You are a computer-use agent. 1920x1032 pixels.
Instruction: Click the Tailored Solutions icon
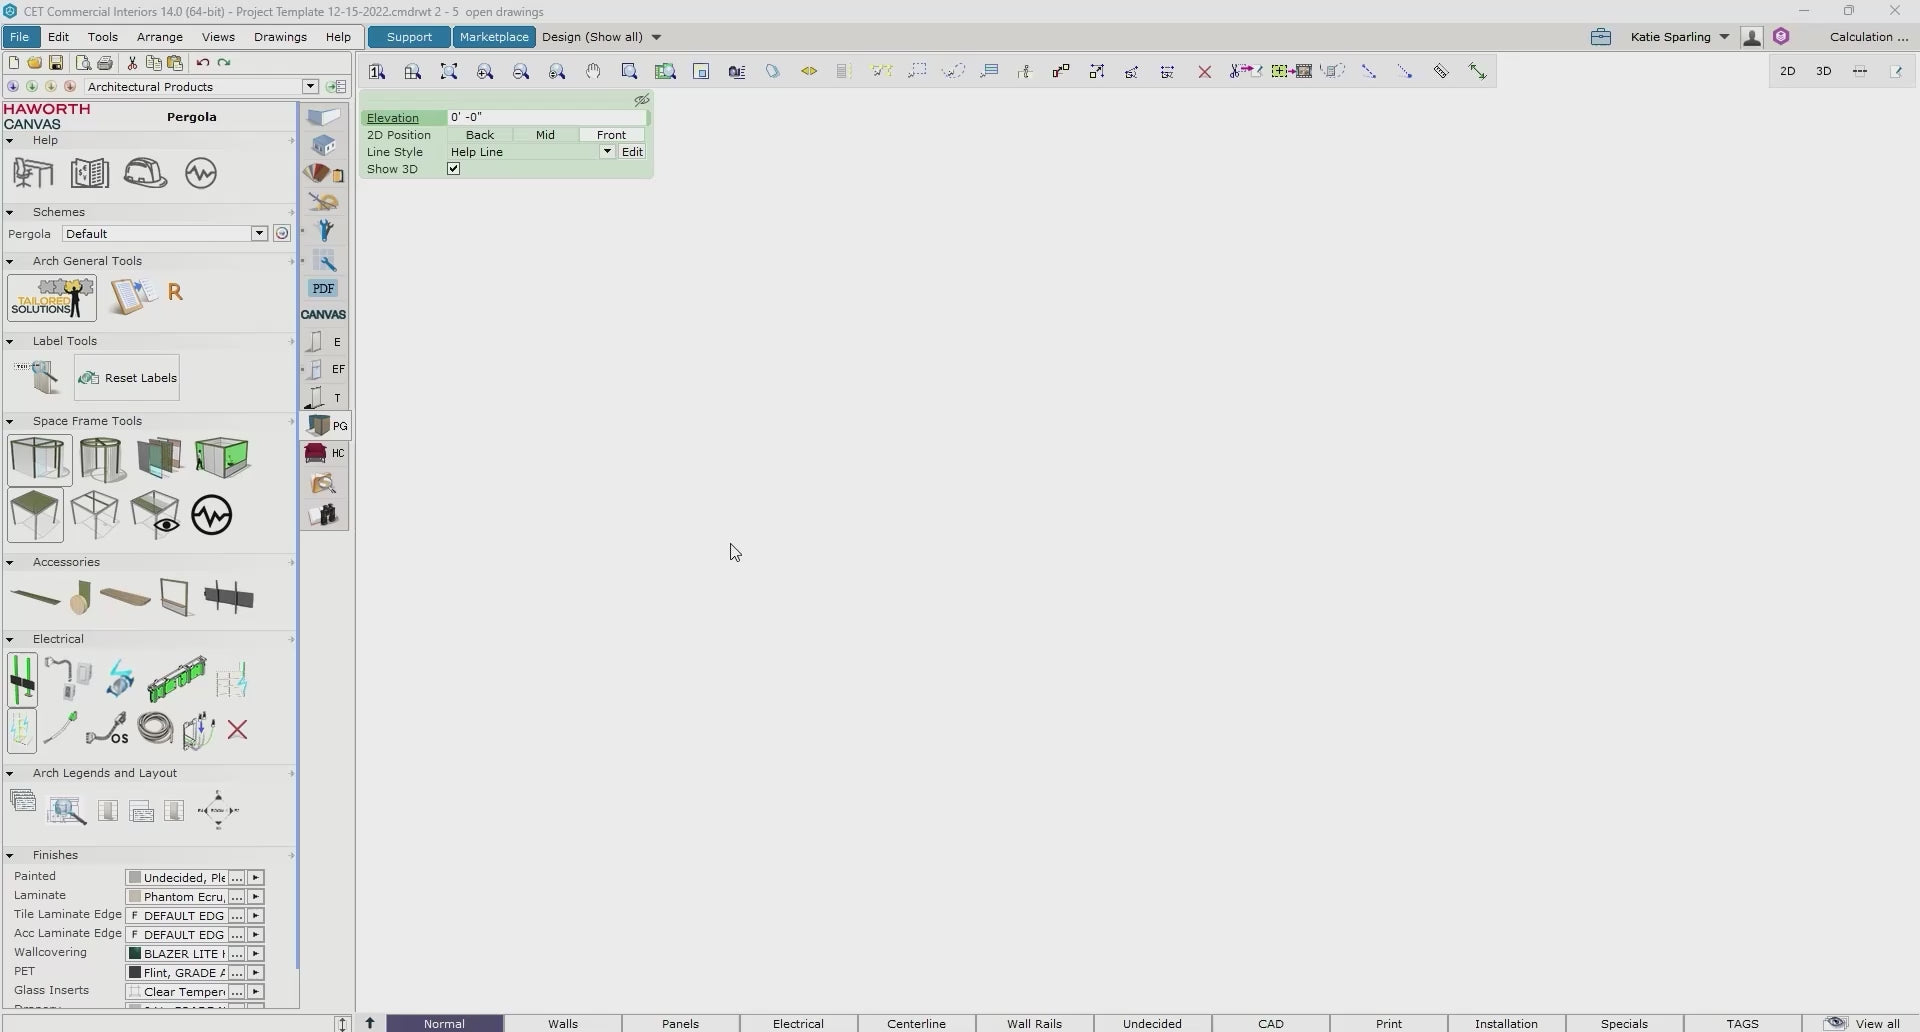[52, 298]
